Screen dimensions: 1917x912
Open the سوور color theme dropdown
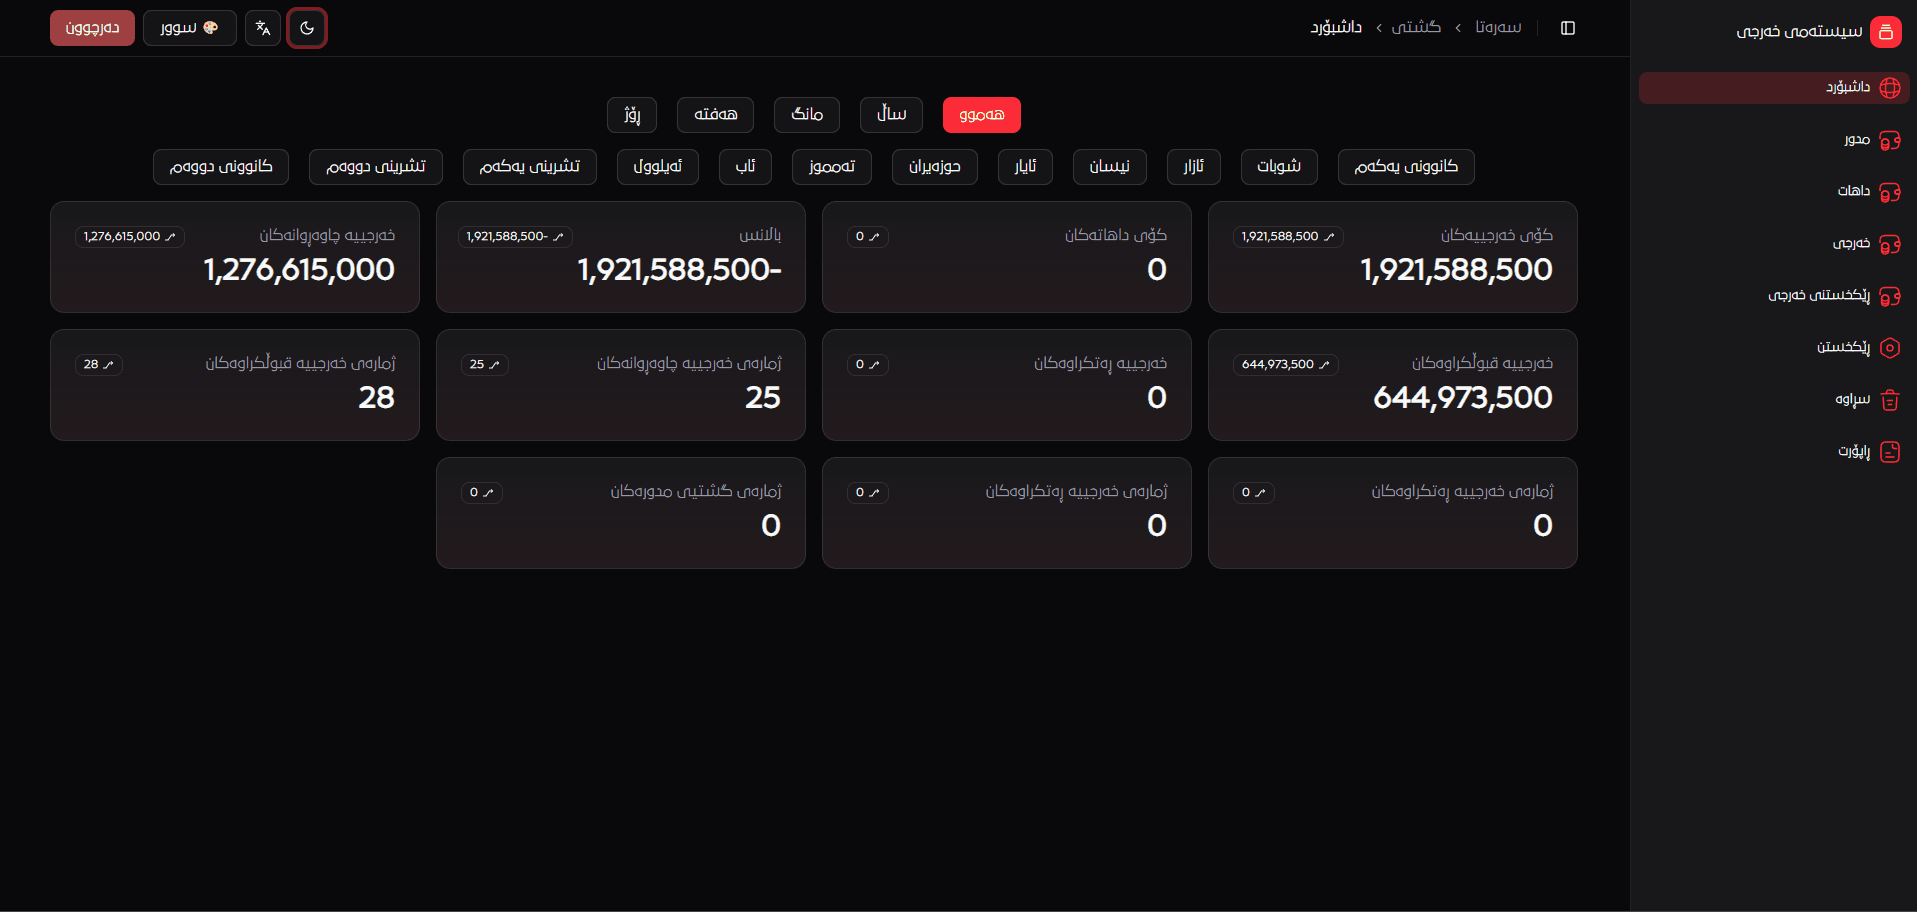189,28
